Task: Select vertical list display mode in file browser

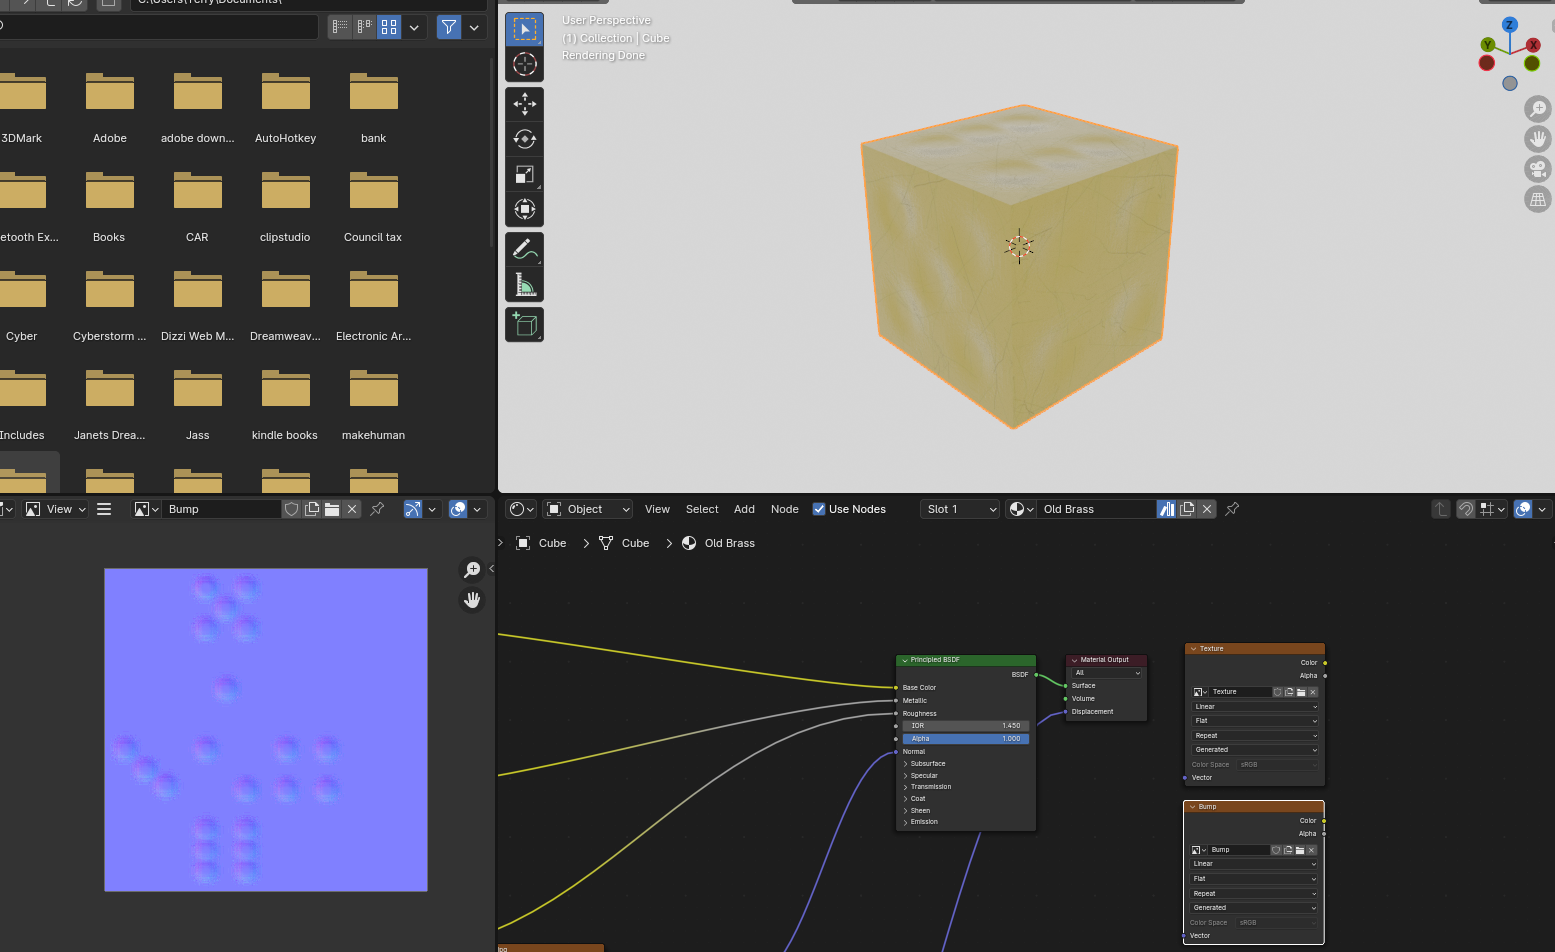Action: coord(341,27)
